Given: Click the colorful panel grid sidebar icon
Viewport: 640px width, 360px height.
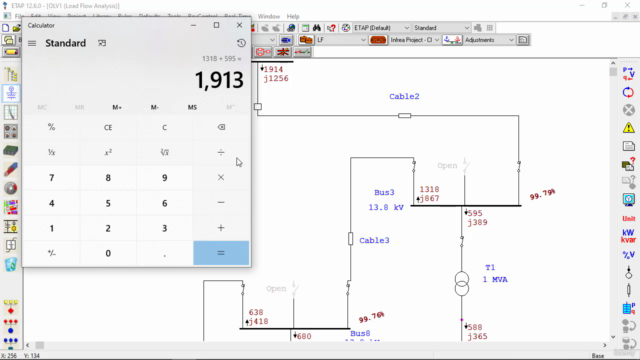Looking at the screenshot, I should coord(11,207).
